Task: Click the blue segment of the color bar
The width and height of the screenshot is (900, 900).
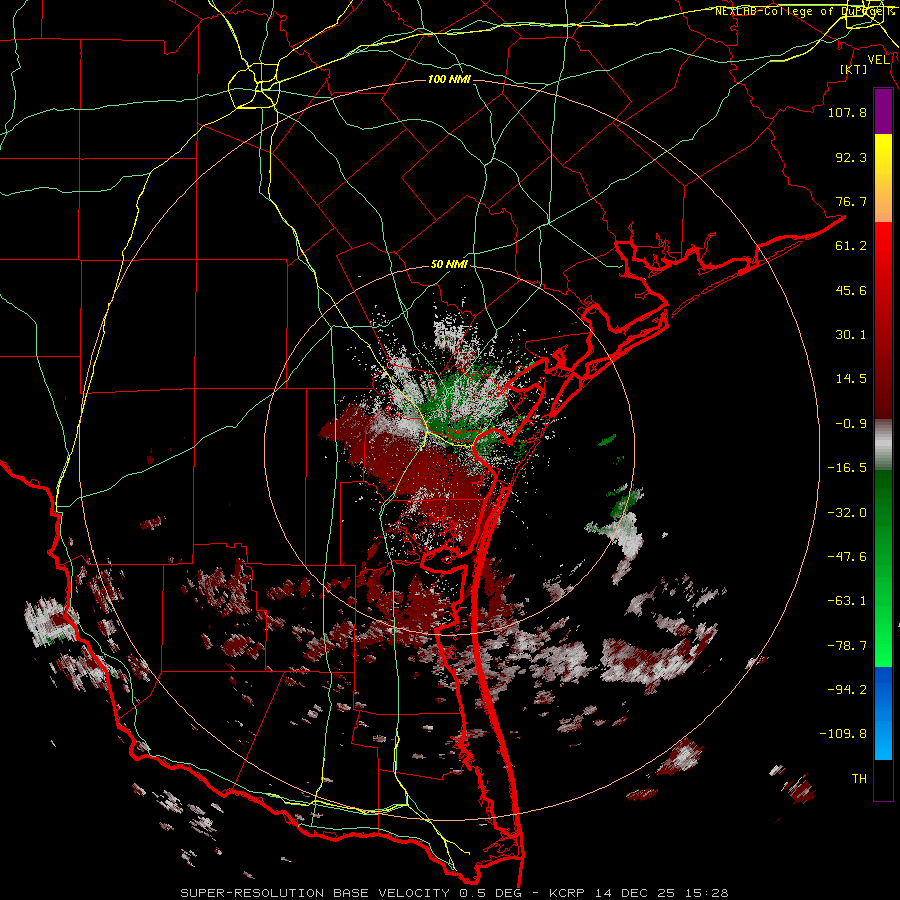Action: coord(883,713)
